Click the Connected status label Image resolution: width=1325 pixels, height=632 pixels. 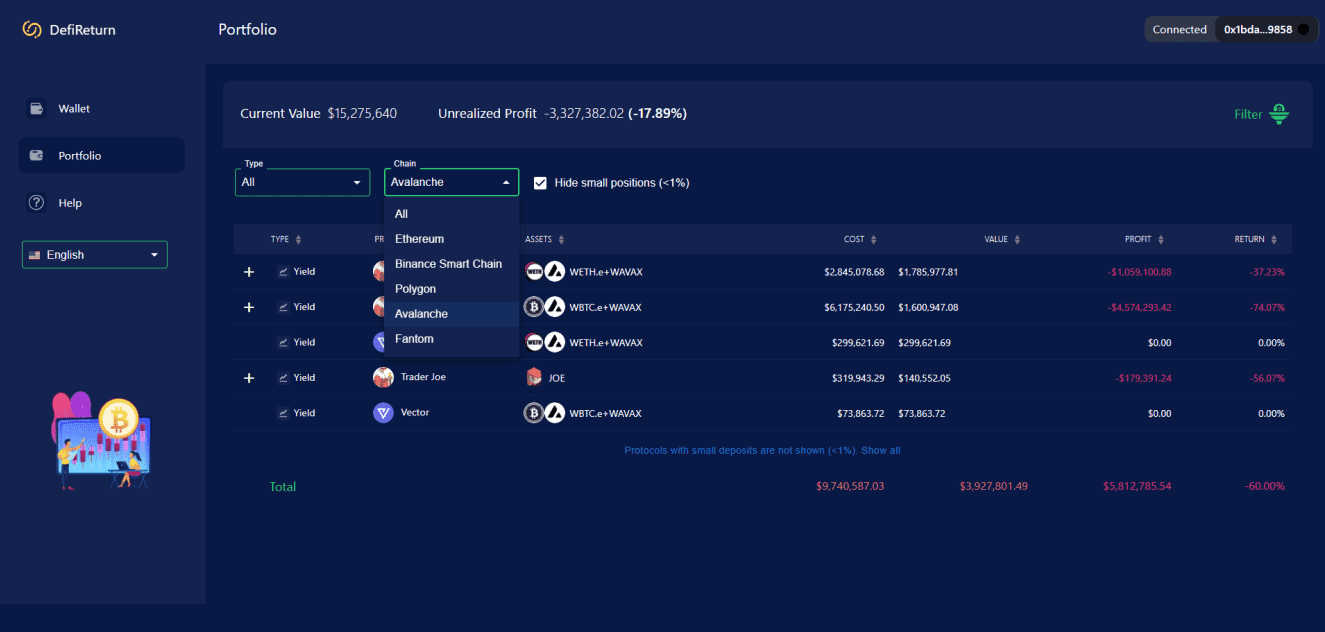click(1179, 30)
